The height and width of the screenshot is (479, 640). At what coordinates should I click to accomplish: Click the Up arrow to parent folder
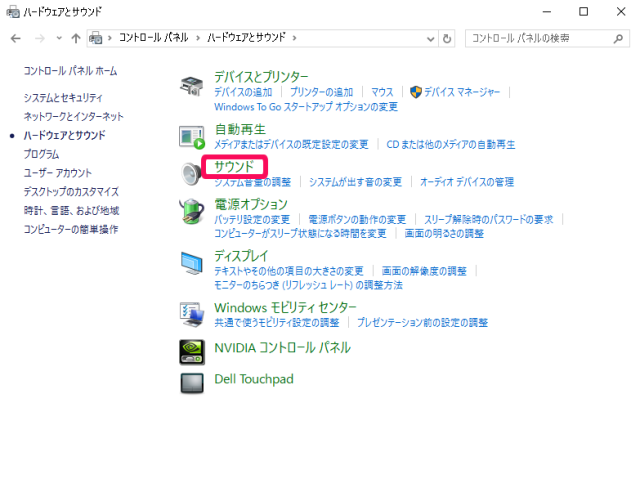(76, 38)
